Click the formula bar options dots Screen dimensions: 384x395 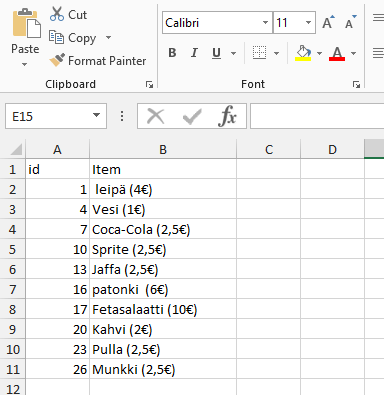coord(122,116)
